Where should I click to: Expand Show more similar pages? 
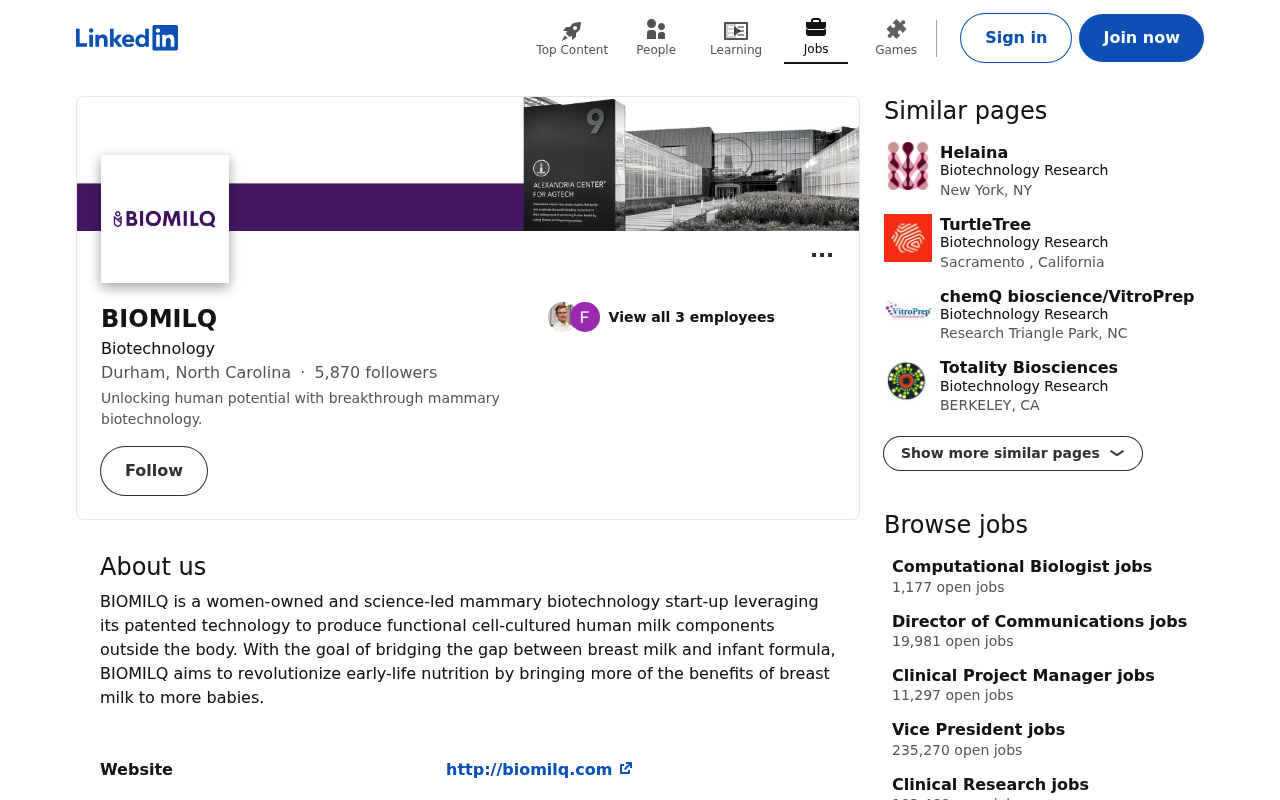point(1013,453)
